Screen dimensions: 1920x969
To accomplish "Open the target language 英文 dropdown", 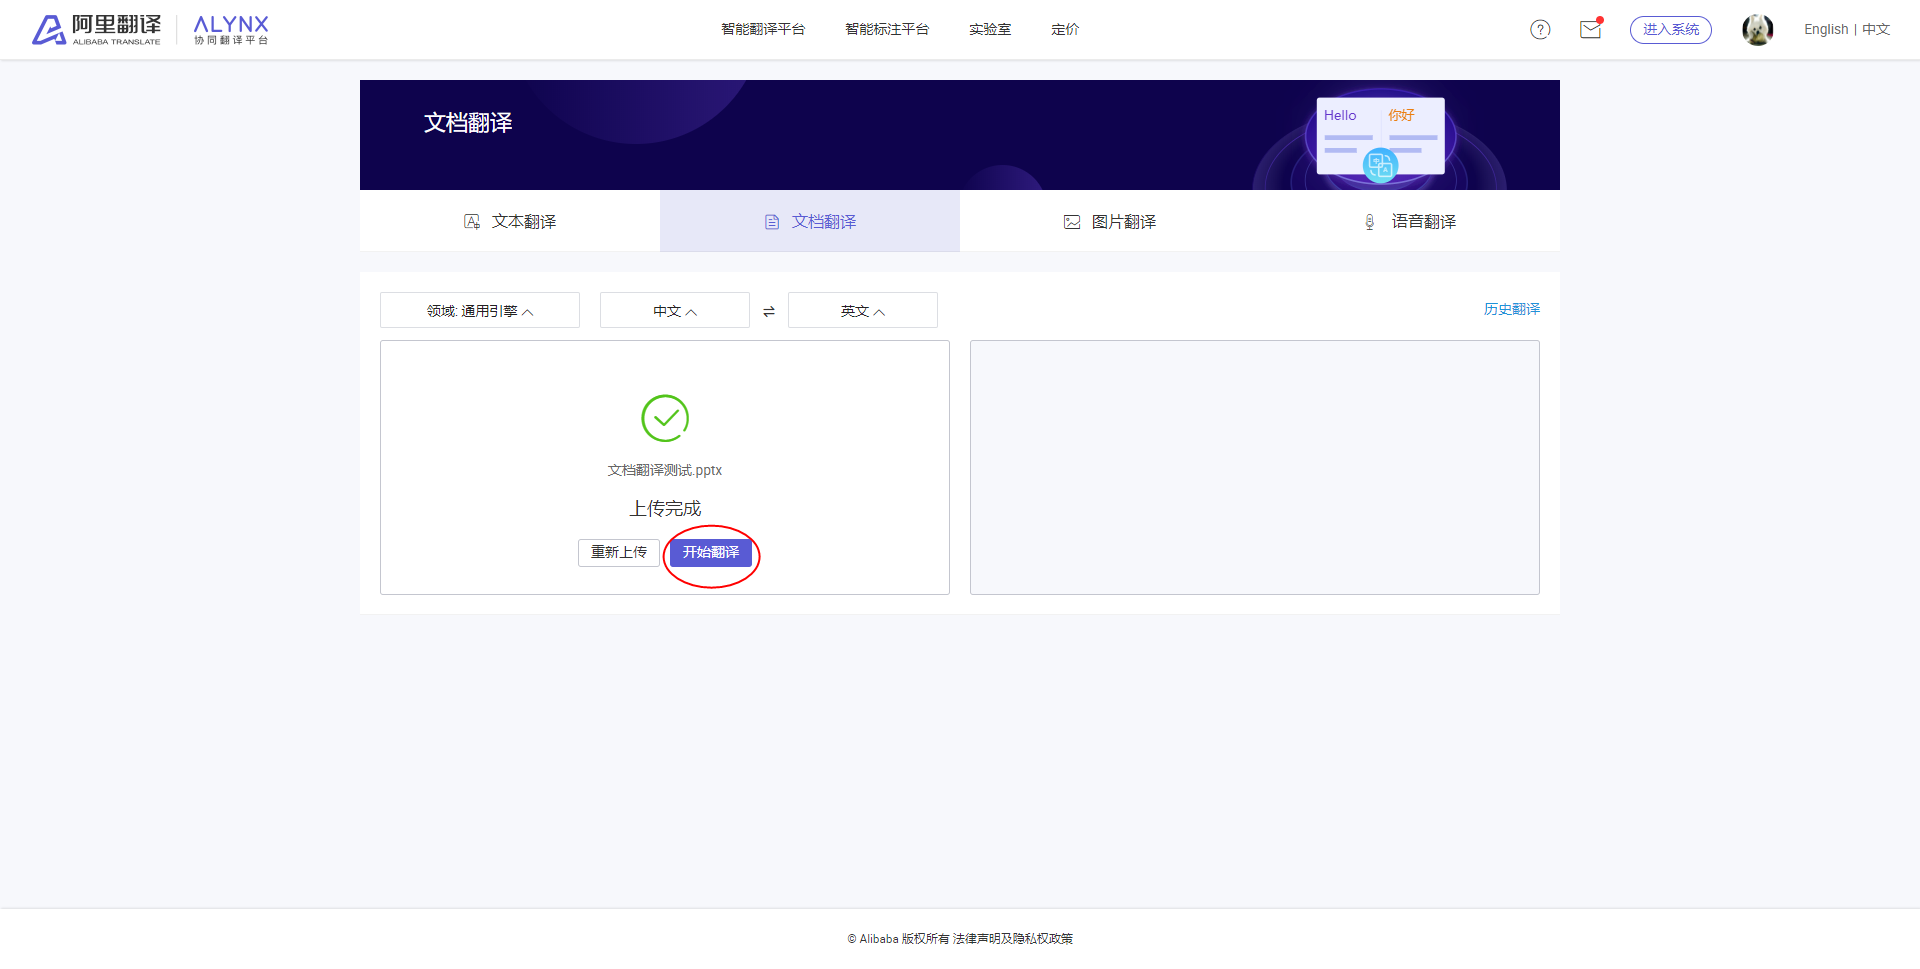I will tap(863, 310).
